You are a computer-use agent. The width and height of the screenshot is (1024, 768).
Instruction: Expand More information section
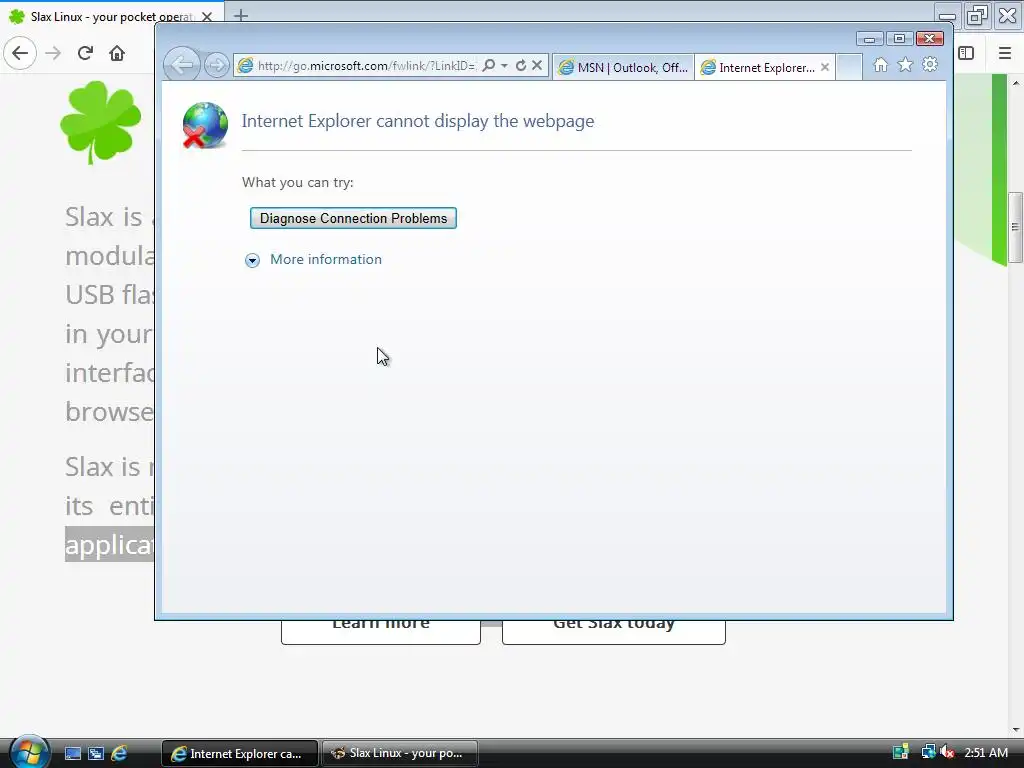[252, 261]
